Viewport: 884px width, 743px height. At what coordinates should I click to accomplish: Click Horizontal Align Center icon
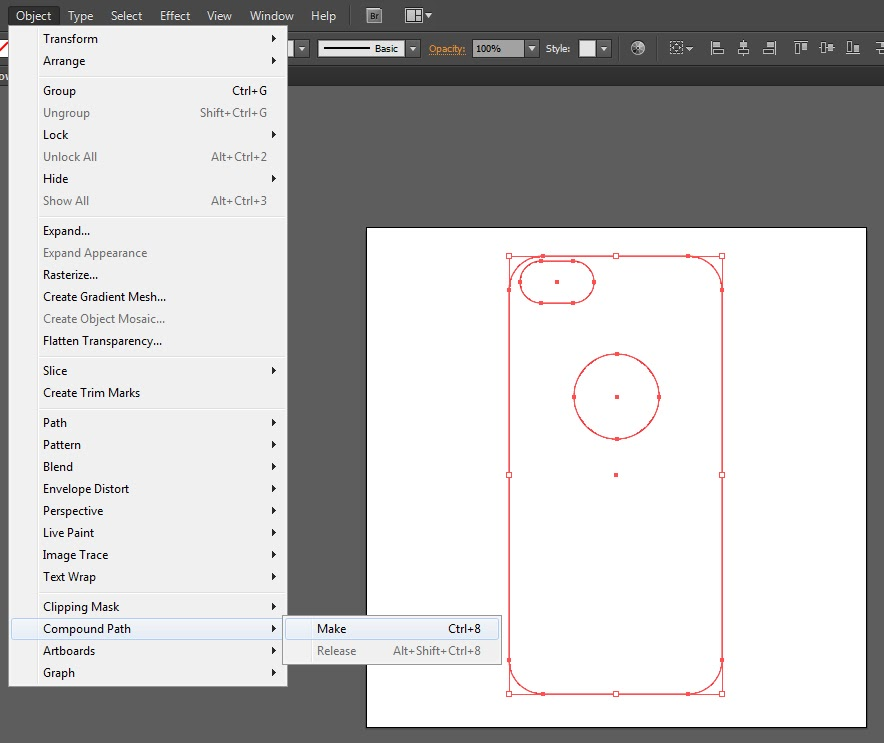(742, 48)
